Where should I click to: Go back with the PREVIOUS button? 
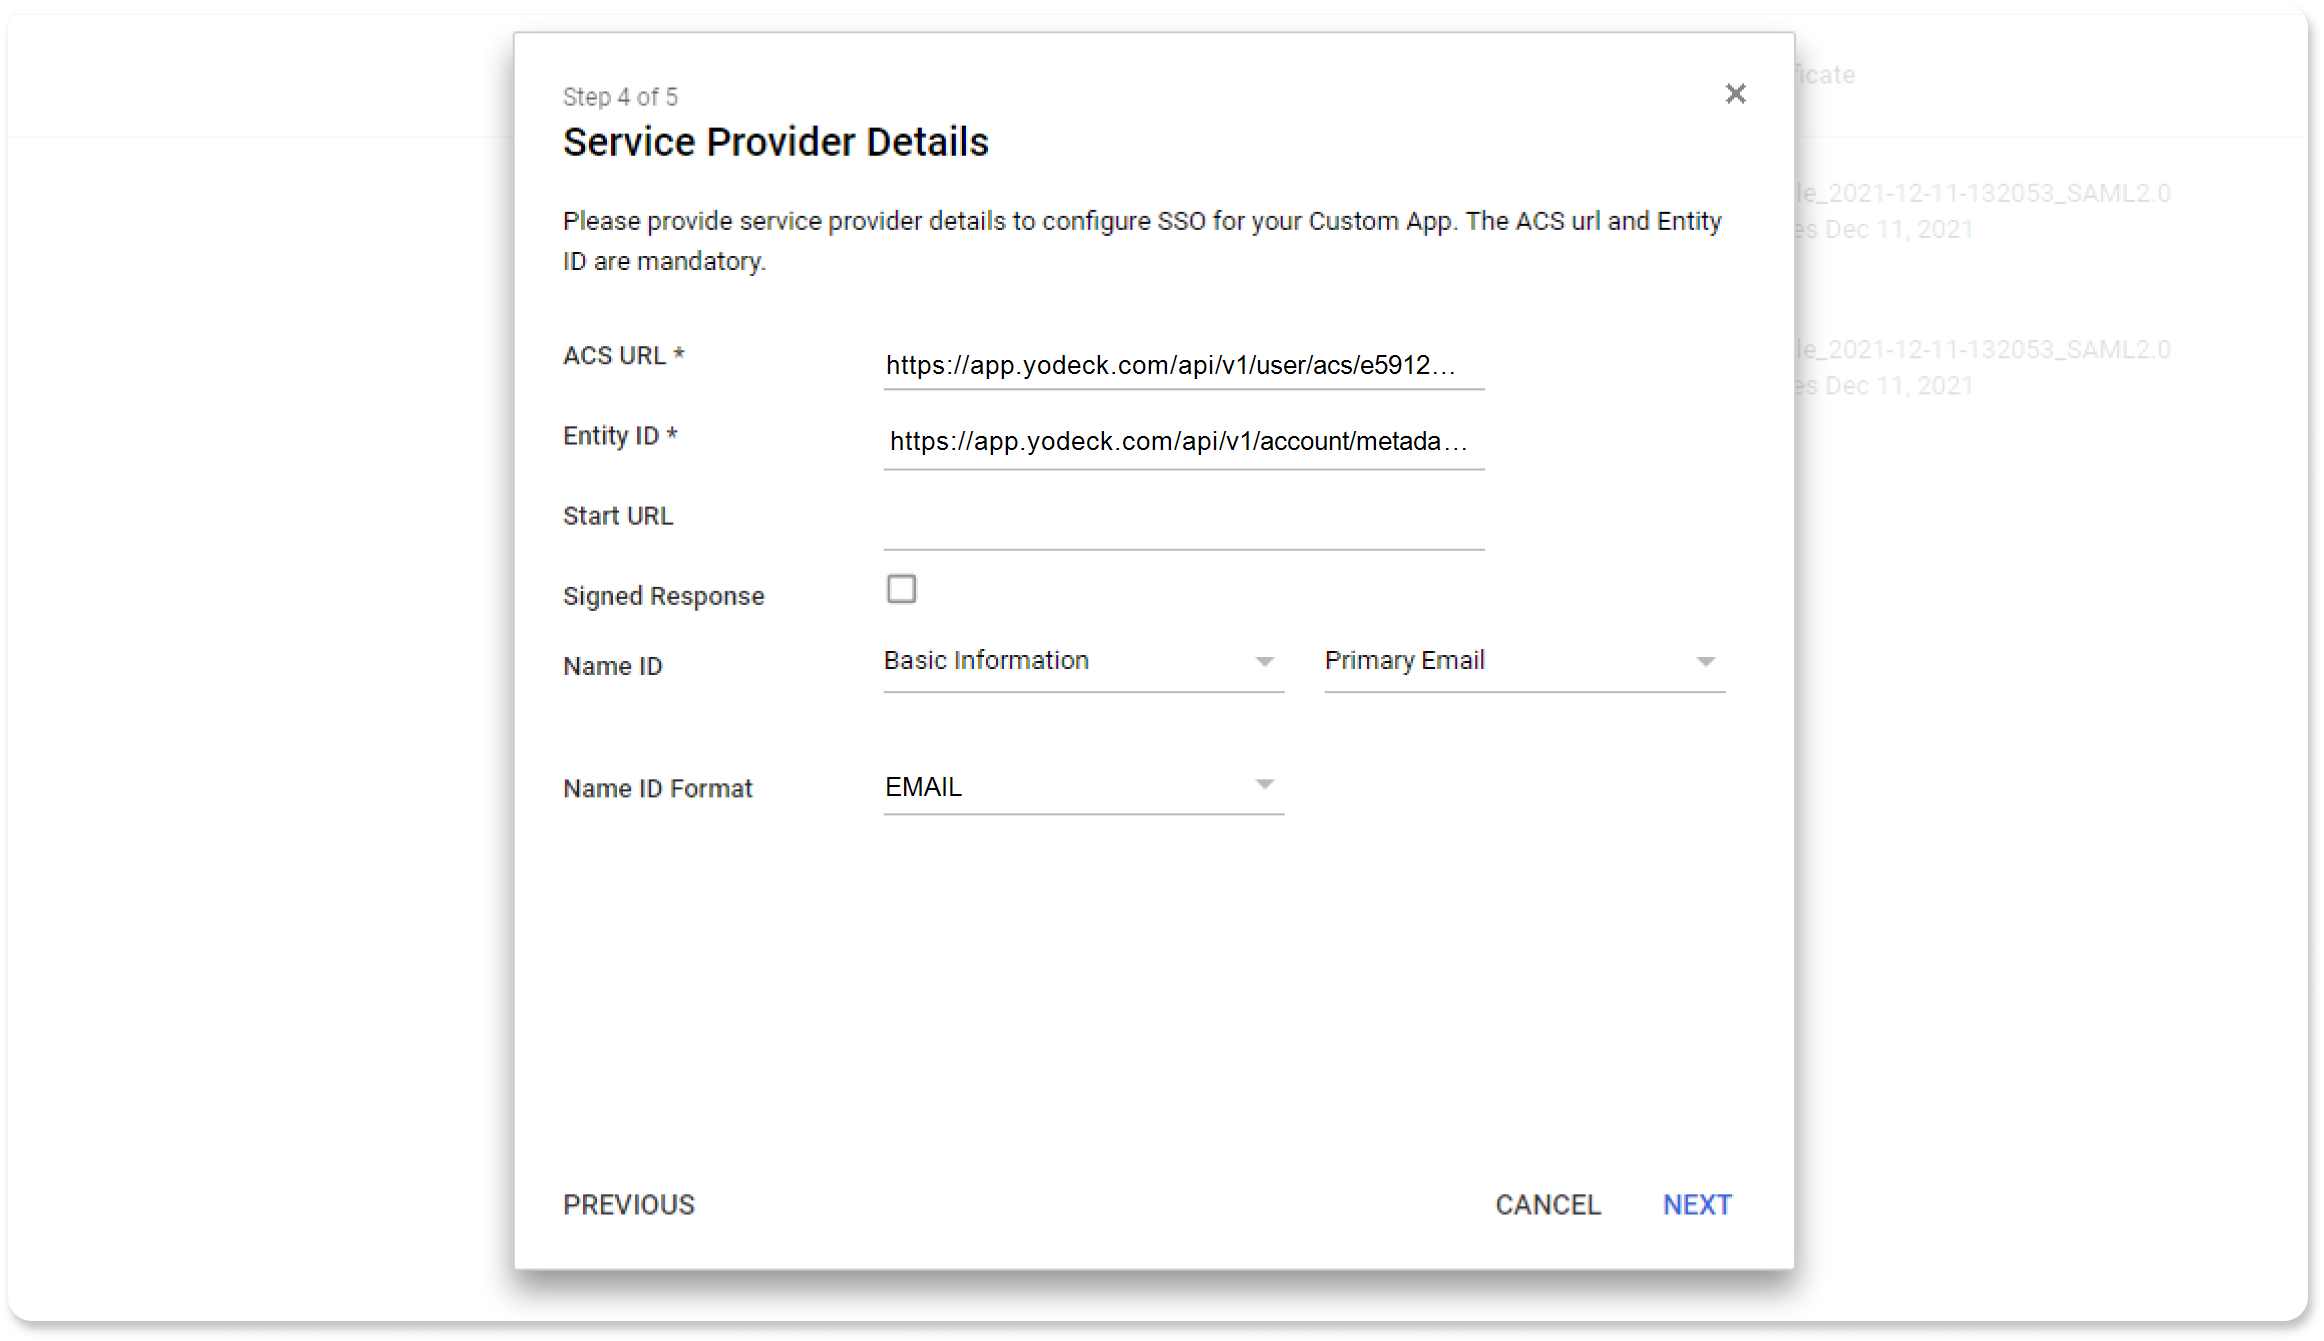coord(628,1205)
